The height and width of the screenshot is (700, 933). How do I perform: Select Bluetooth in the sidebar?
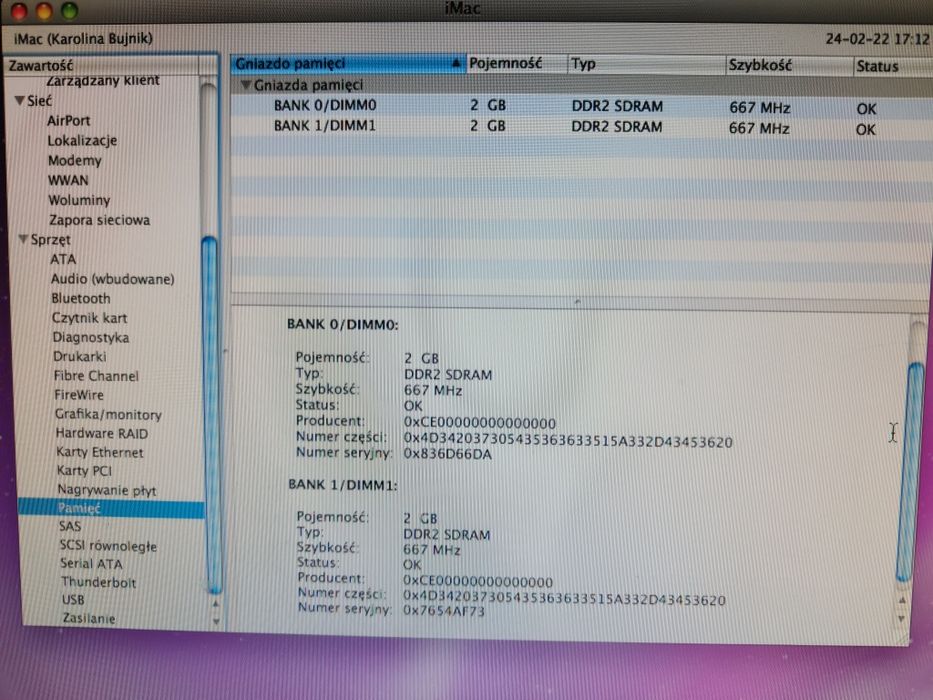click(x=81, y=299)
